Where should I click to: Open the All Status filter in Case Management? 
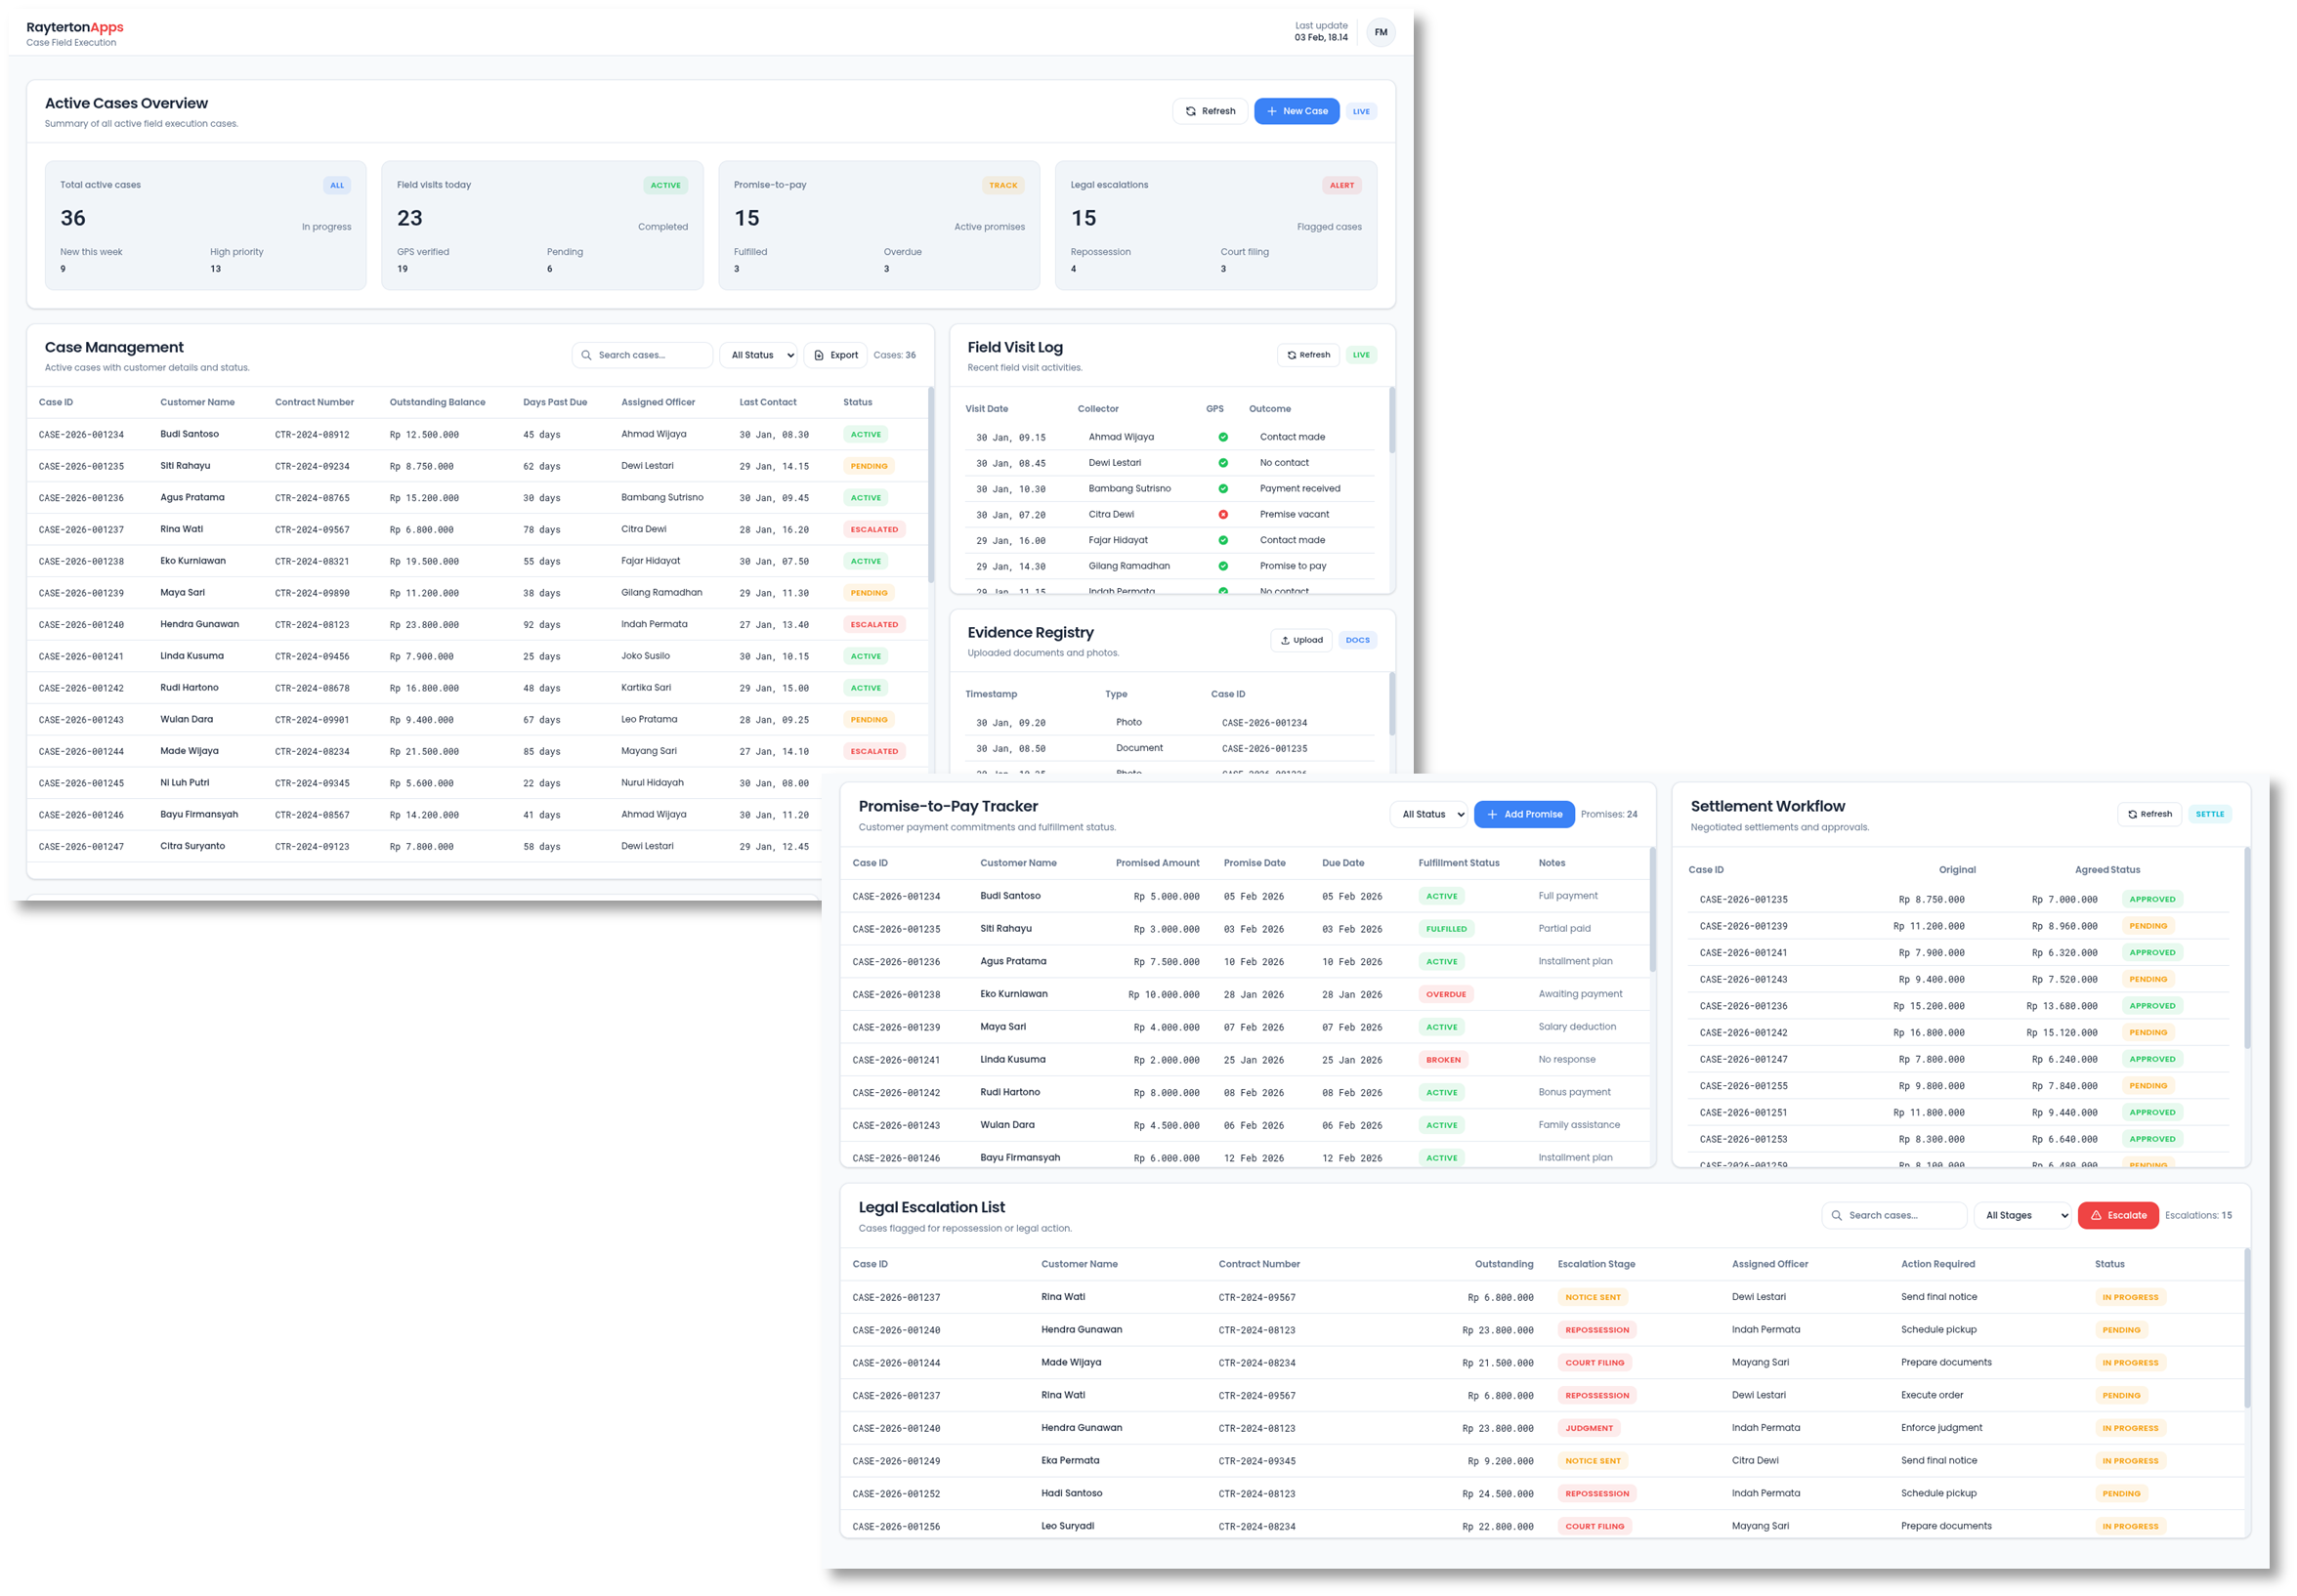point(757,354)
